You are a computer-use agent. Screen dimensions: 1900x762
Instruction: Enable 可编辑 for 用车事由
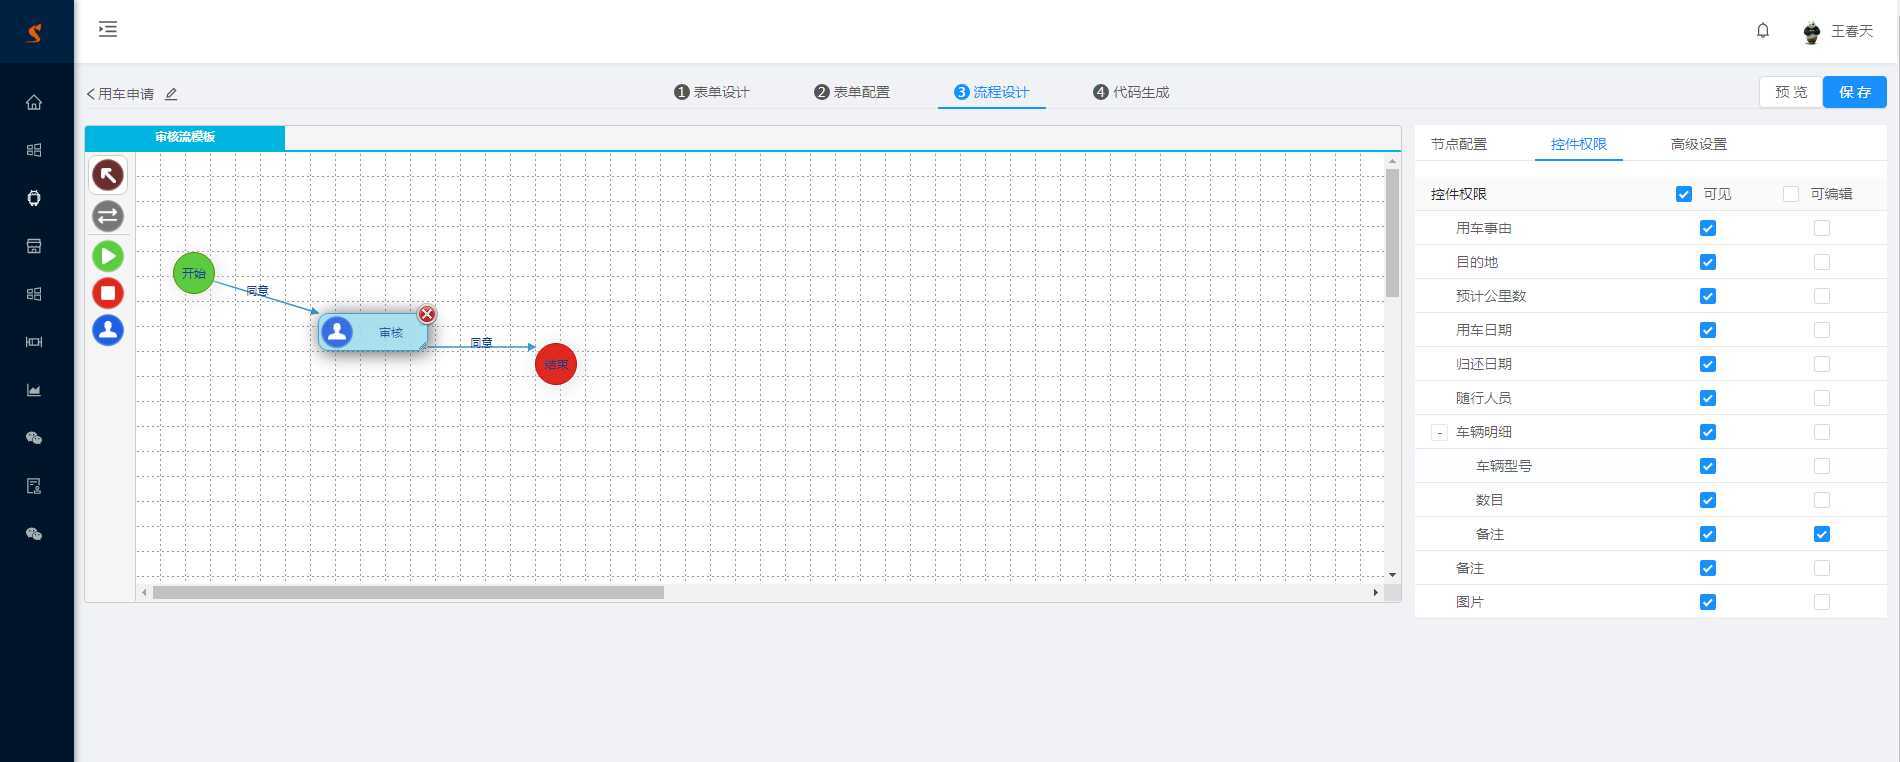tap(1822, 228)
